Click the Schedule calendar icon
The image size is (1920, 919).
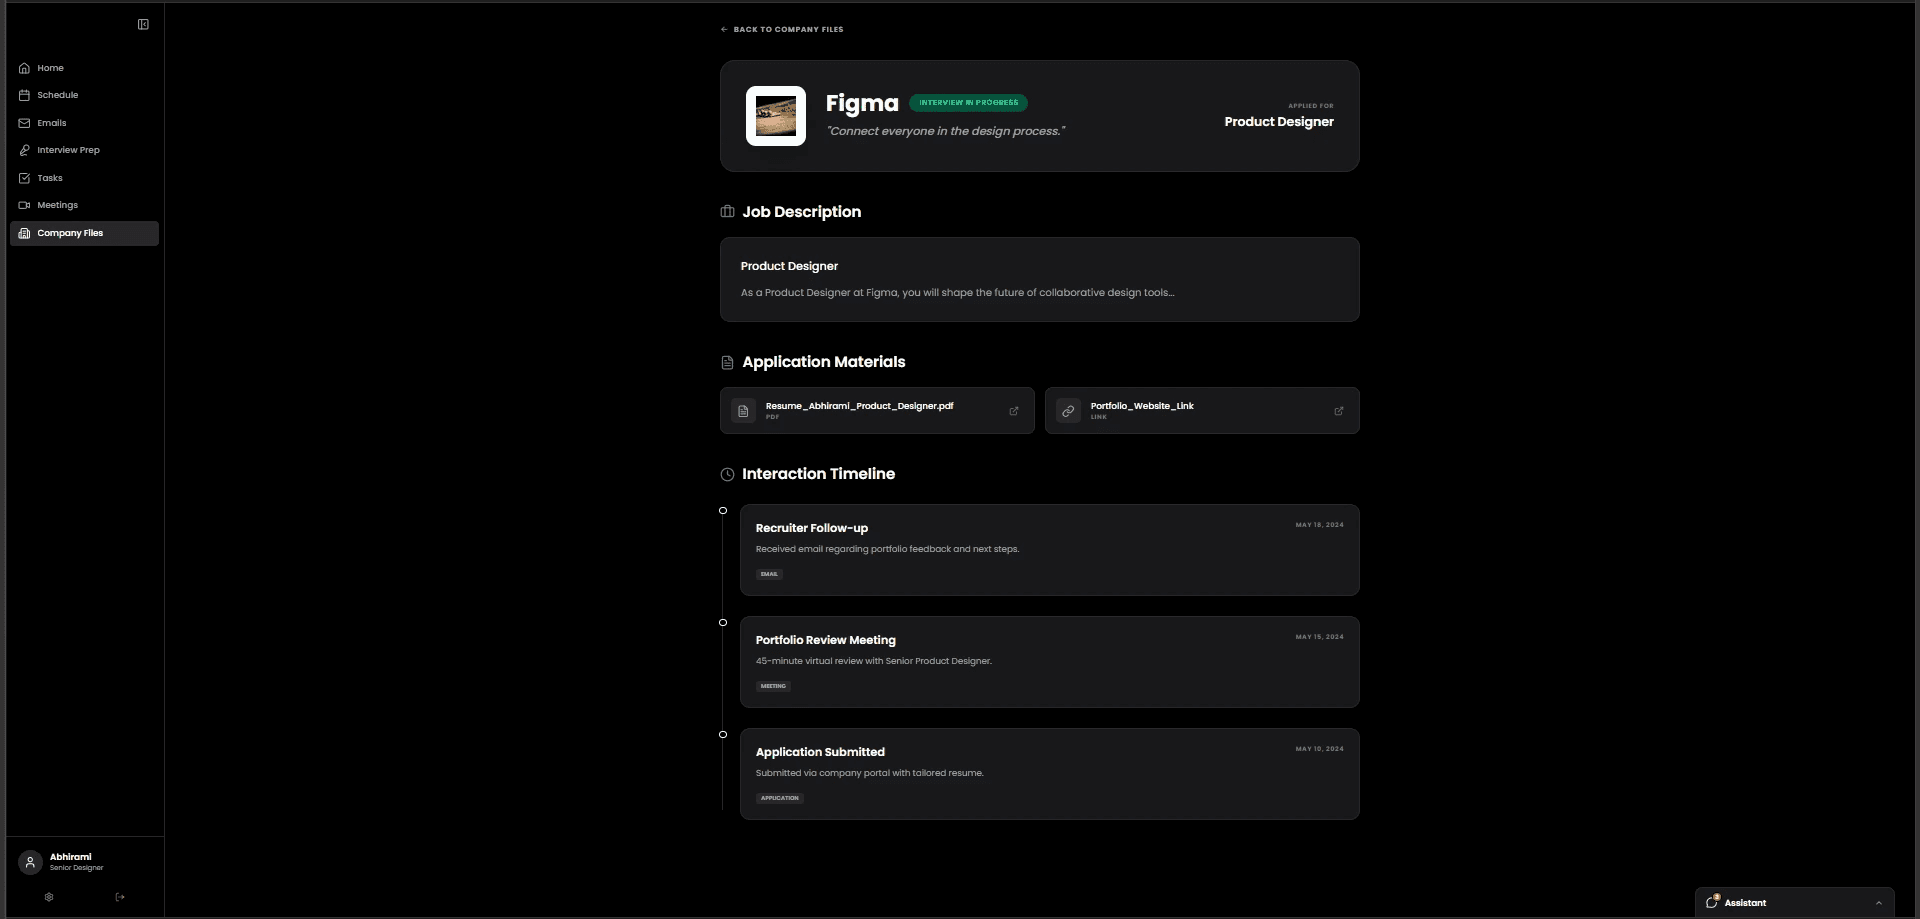pos(24,95)
